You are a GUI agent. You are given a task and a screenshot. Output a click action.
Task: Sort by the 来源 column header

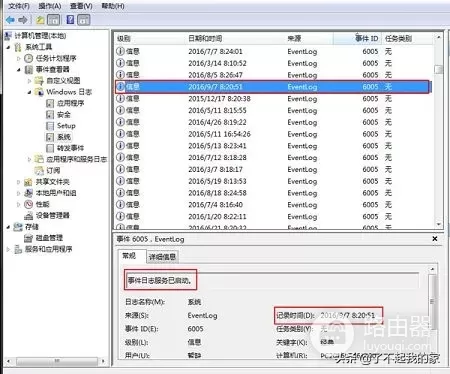click(x=309, y=38)
